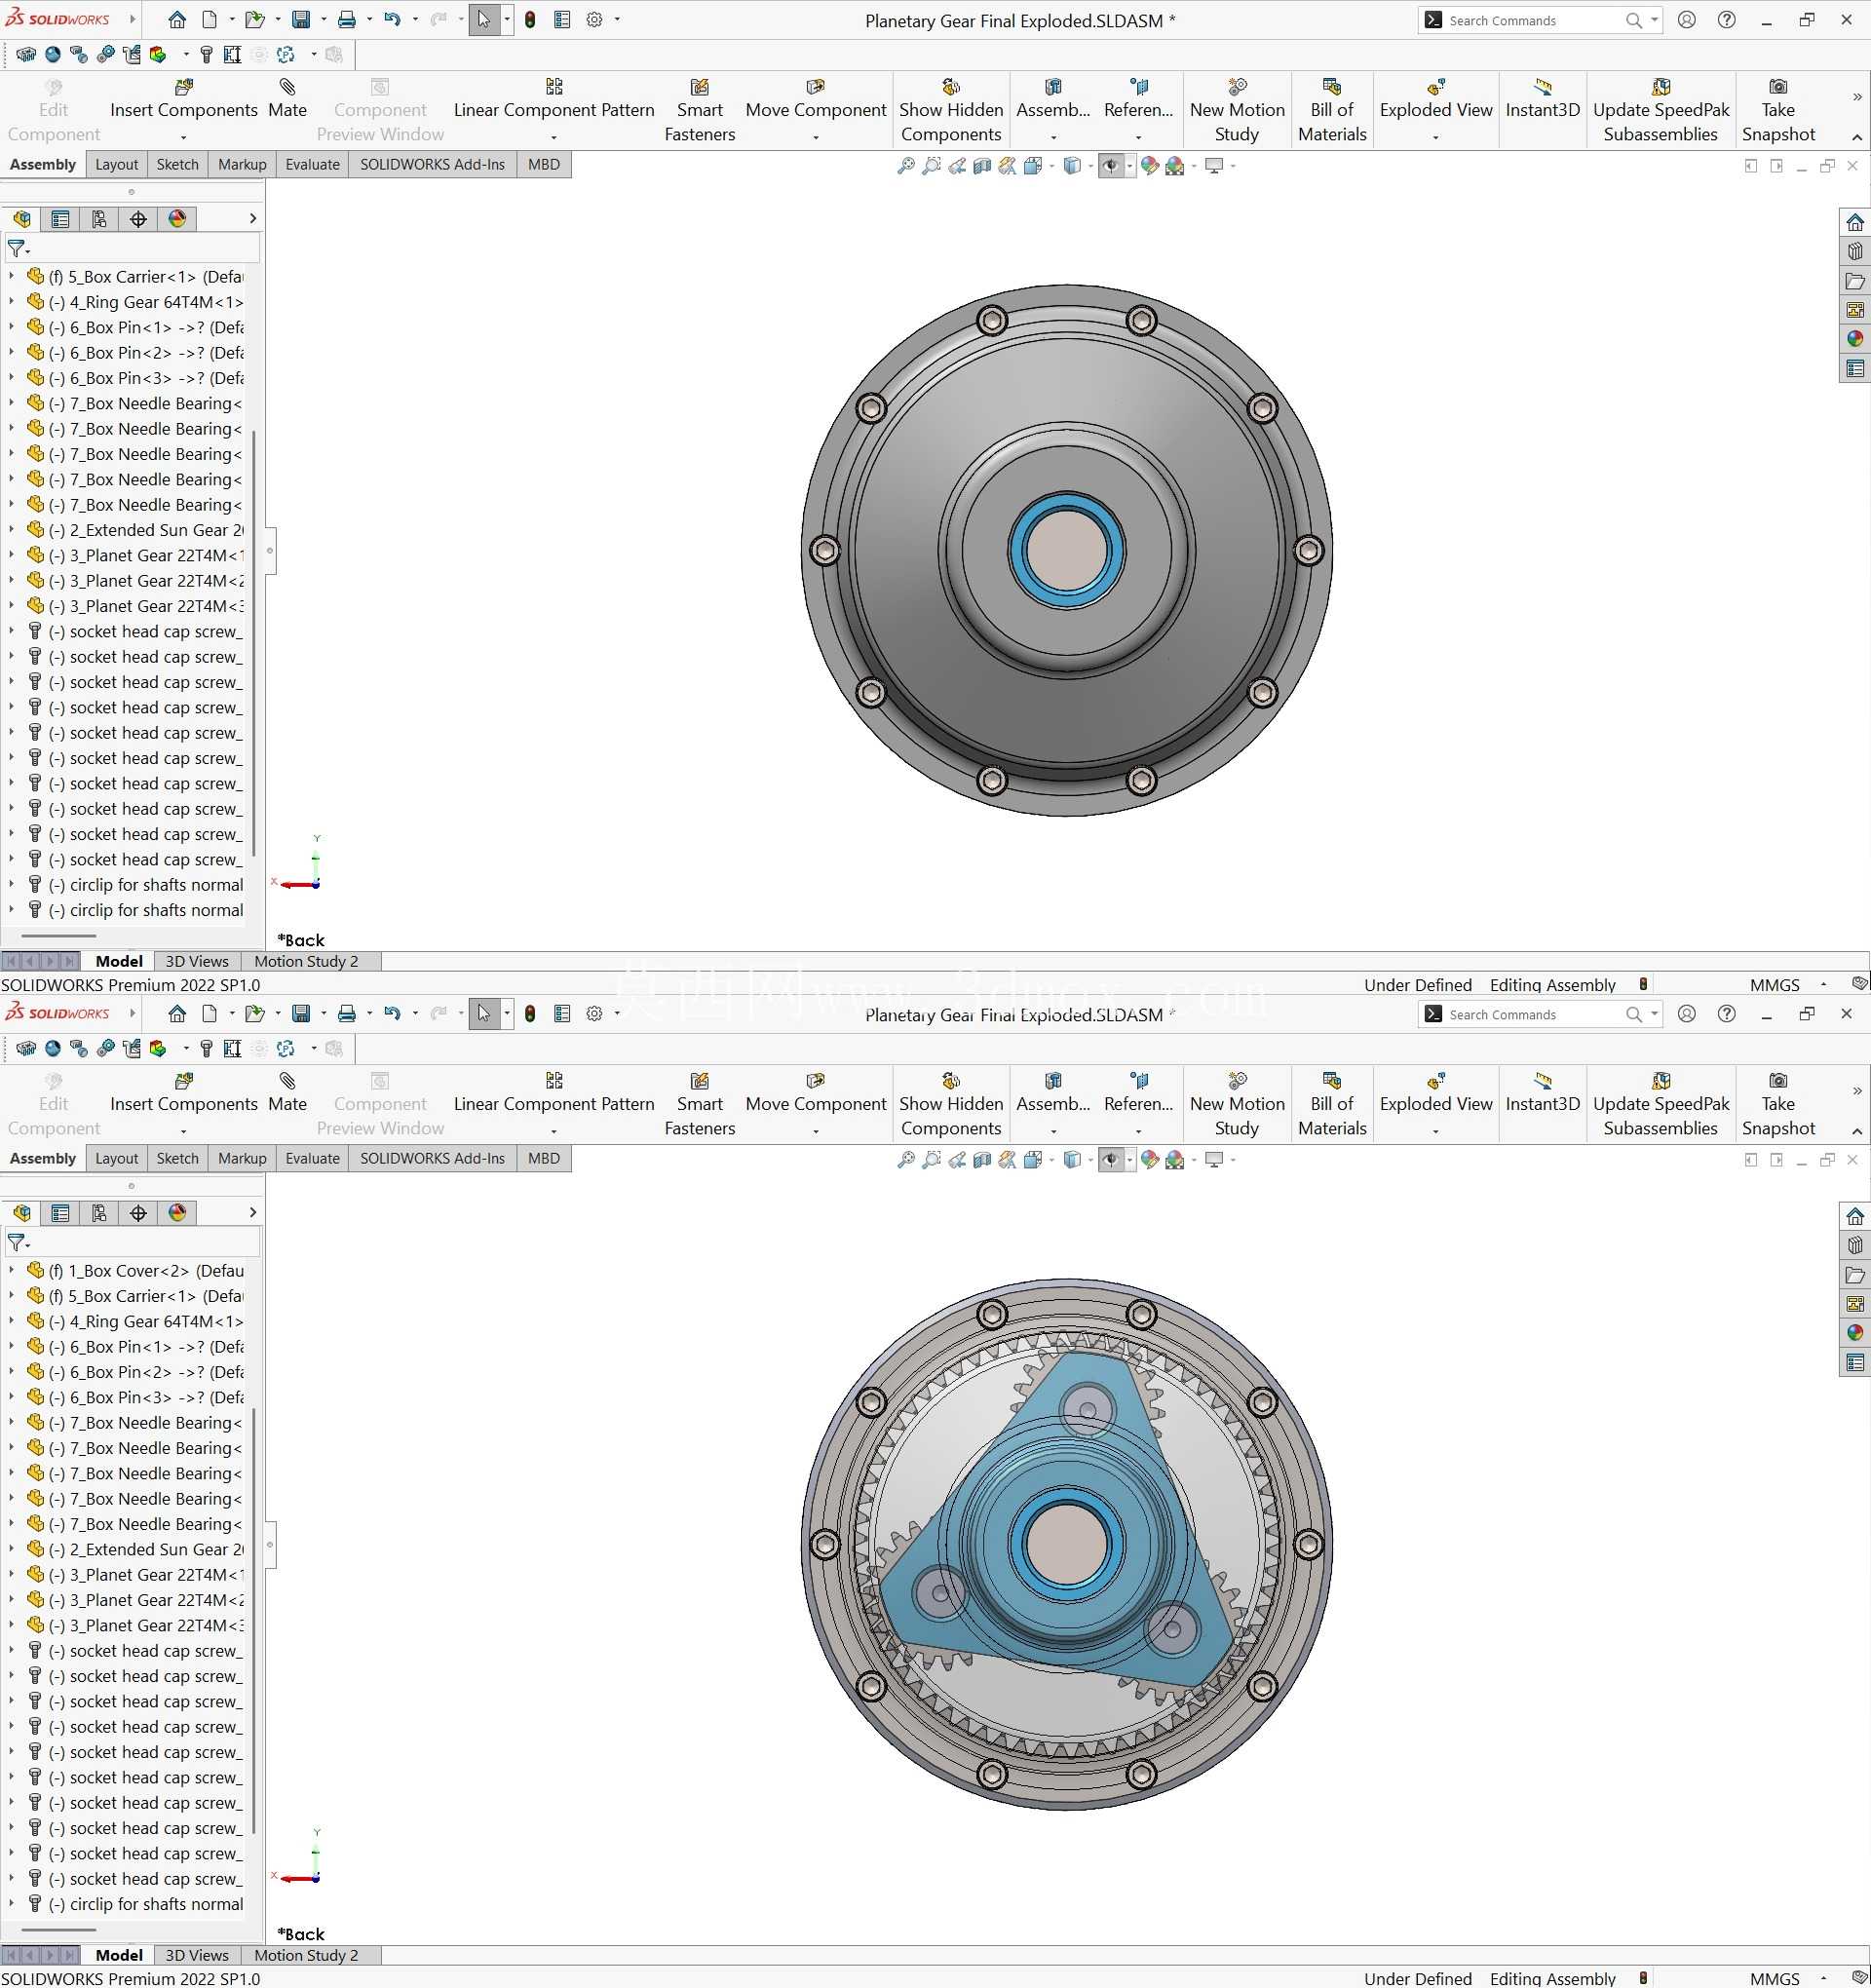Screen dimensions: 1871x1988
Task: Click Edit Appearance sphere in top window
Action: (1149, 166)
